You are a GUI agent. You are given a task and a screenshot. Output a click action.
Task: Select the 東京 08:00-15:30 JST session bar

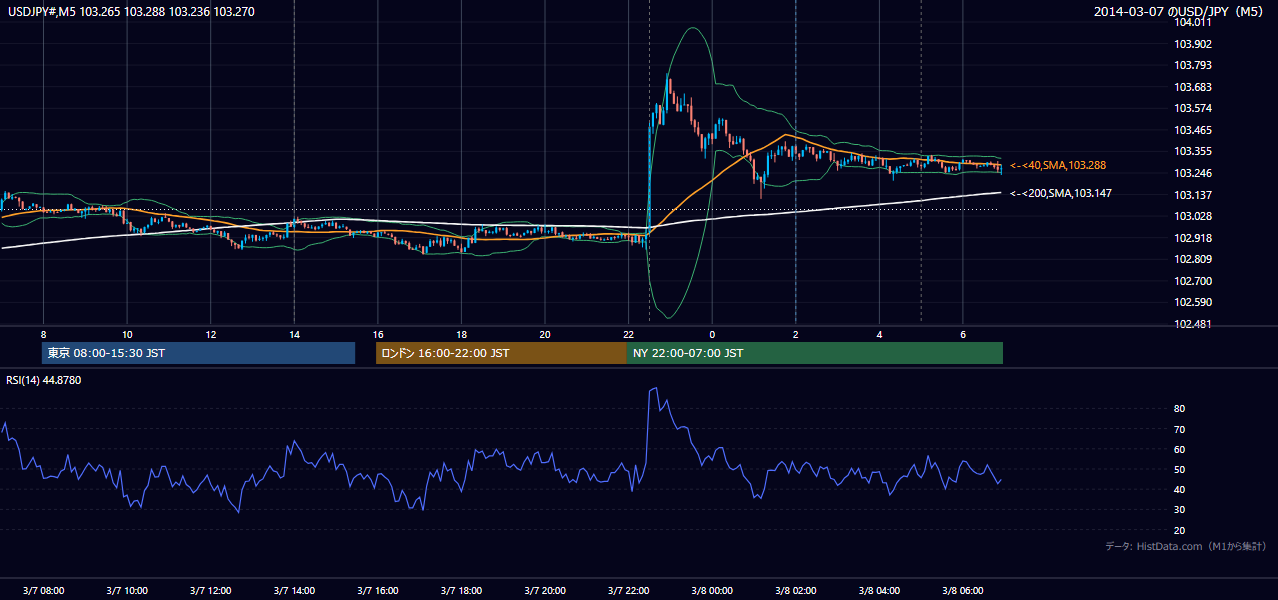(x=198, y=353)
